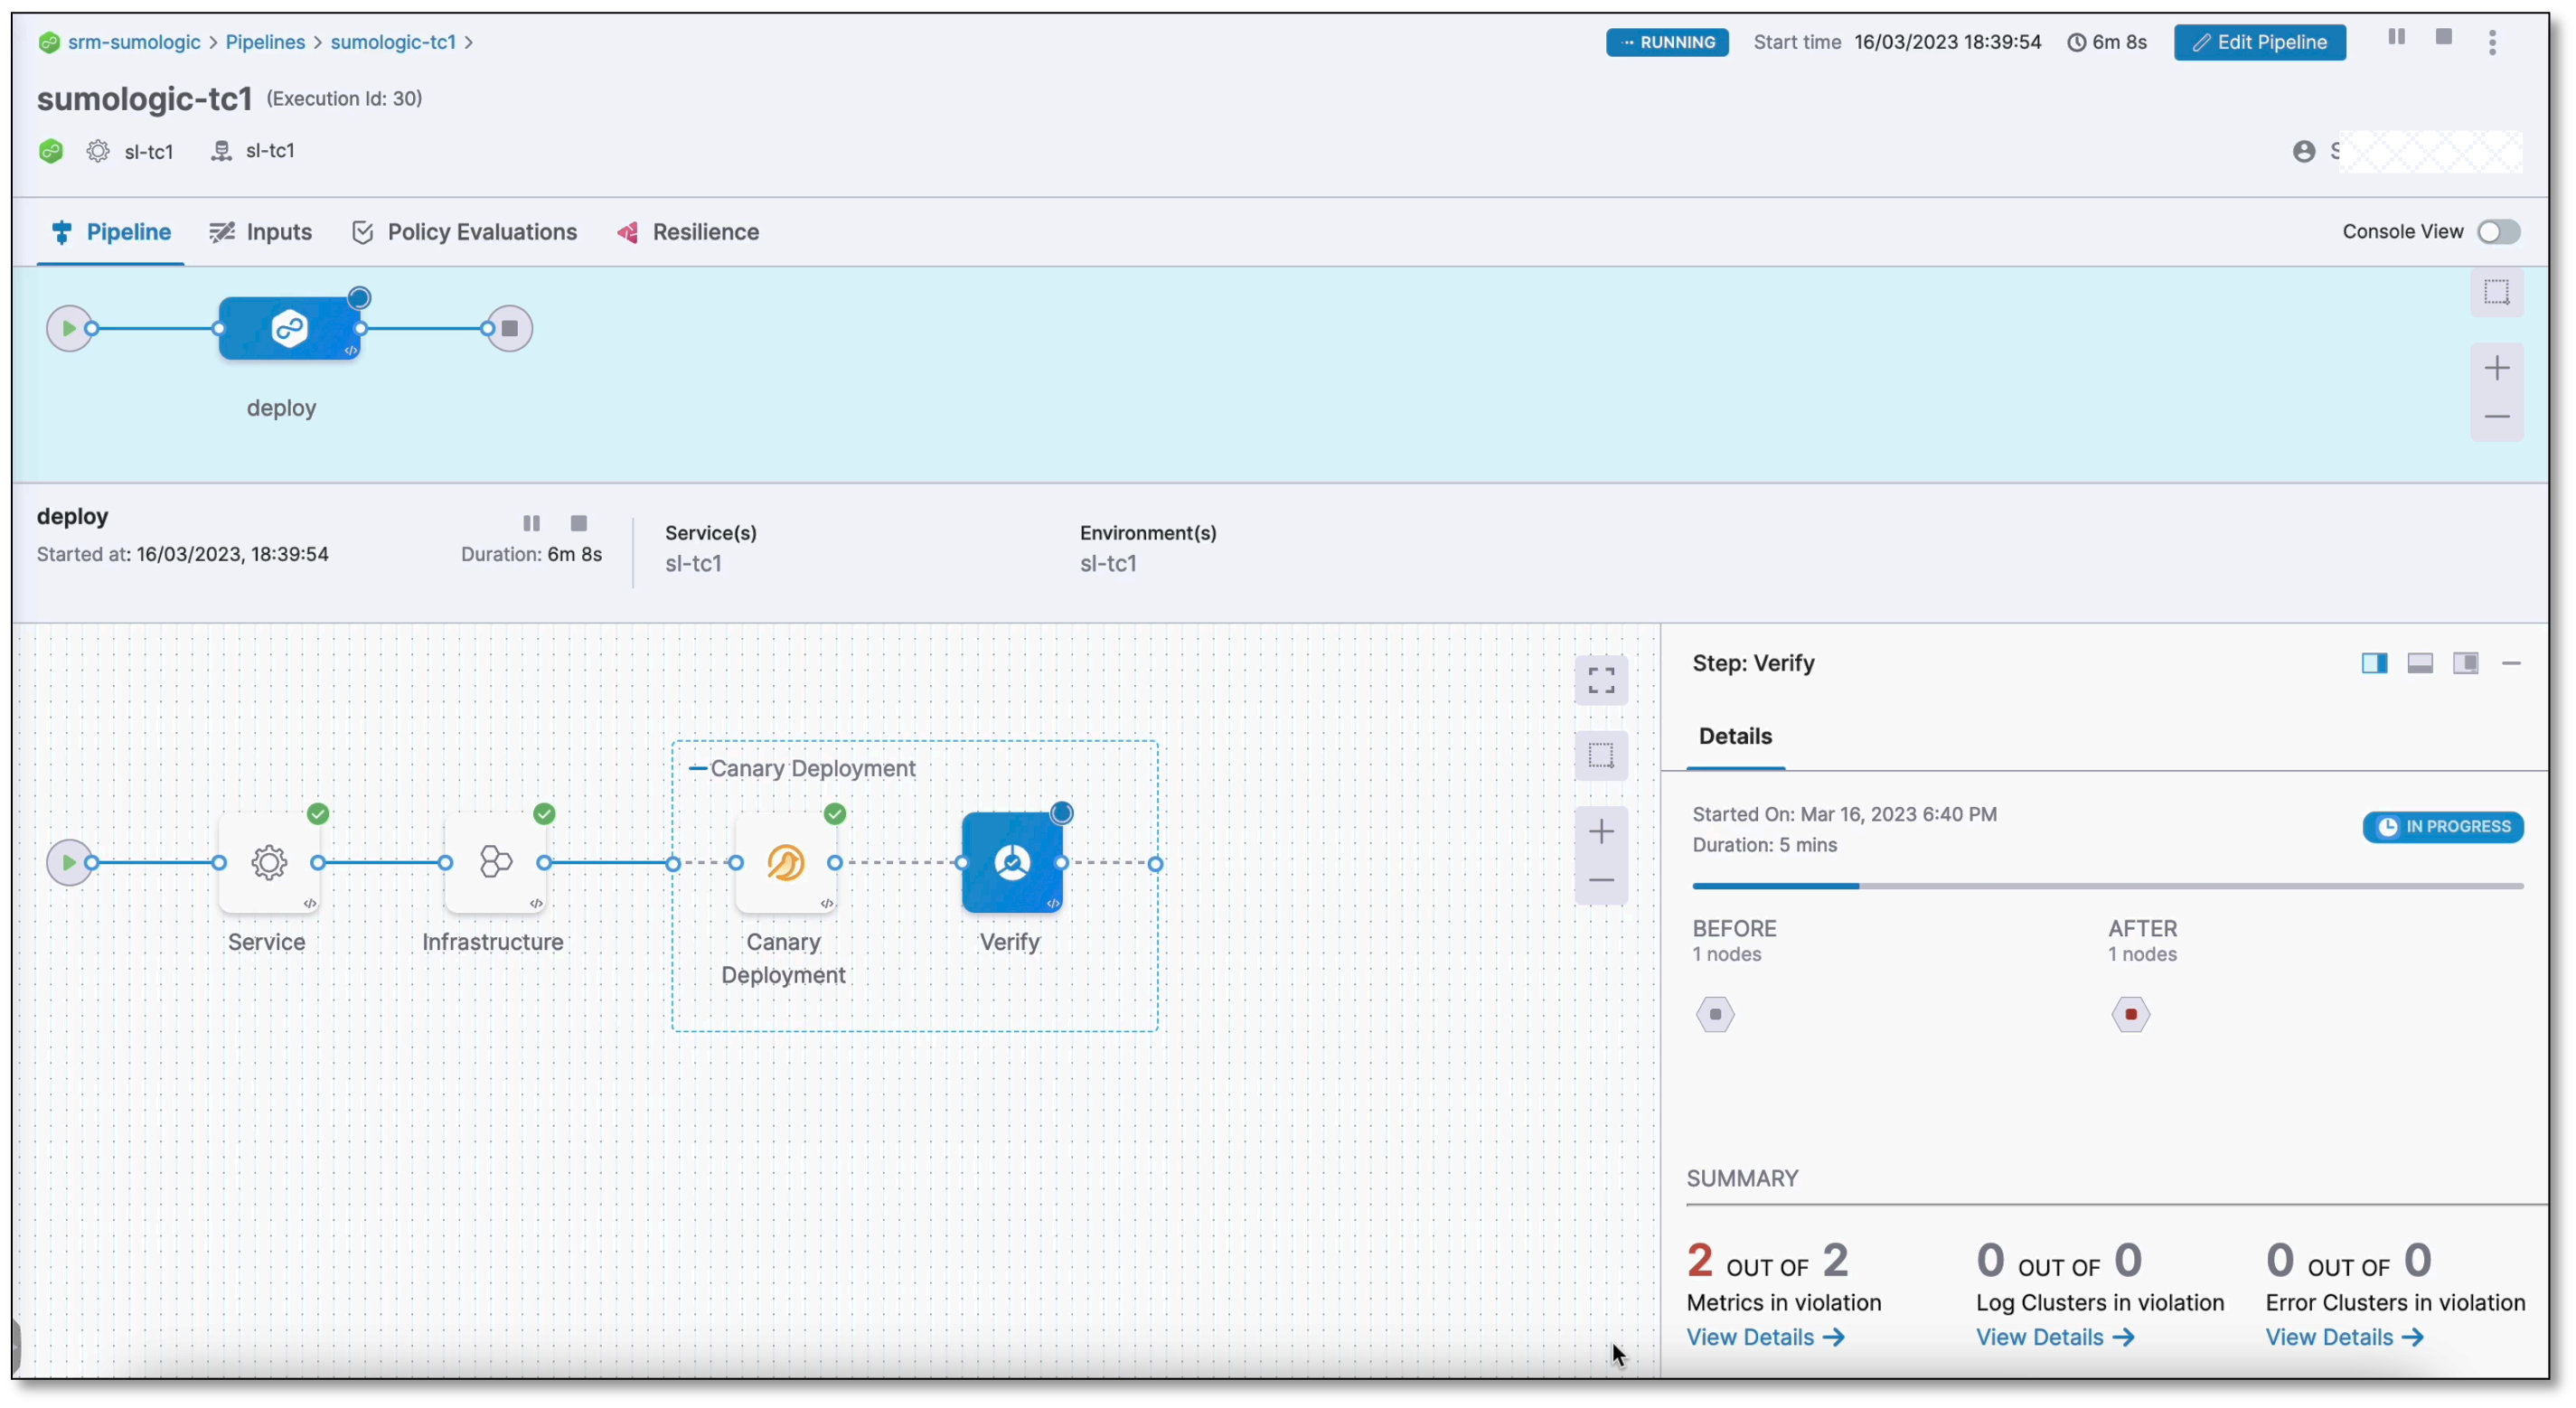
Task: Click the SUMMARY heading
Action: pos(1742,1178)
